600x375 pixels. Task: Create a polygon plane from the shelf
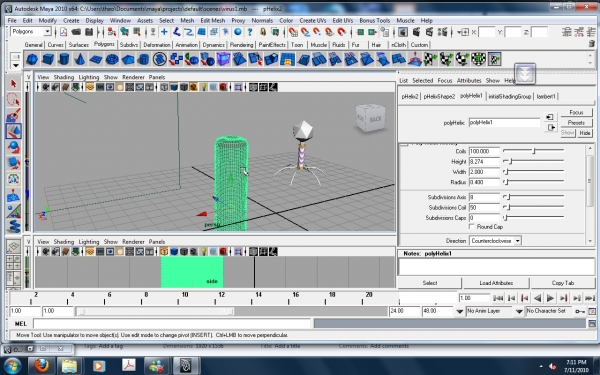pos(96,59)
